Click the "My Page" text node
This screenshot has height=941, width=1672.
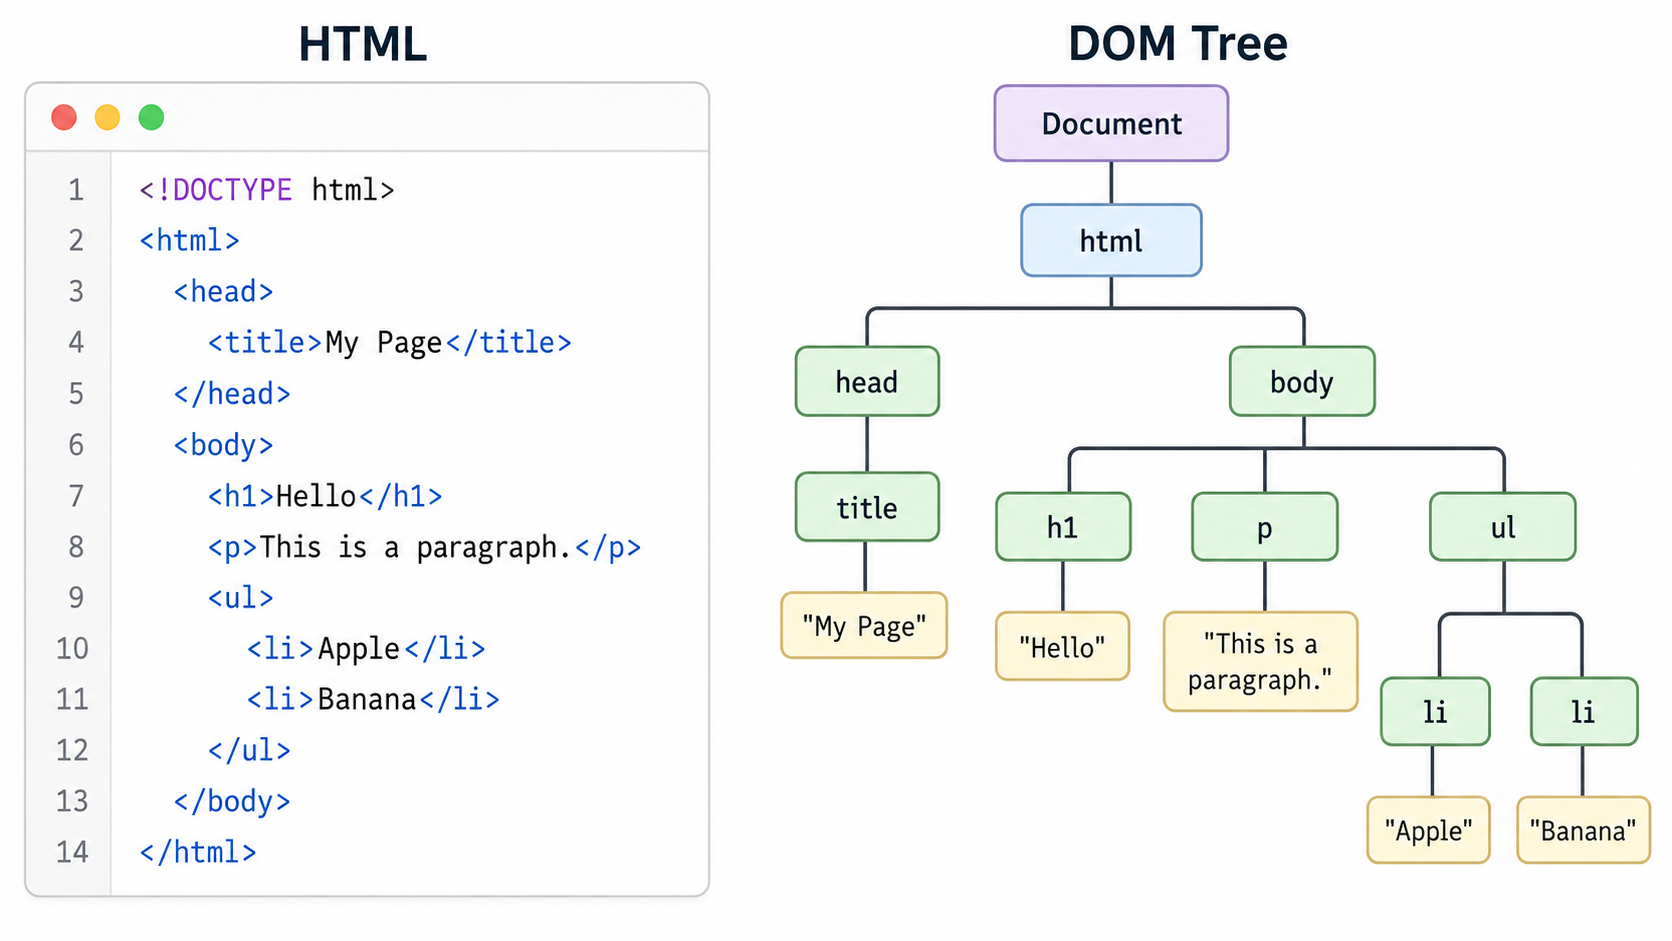click(864, 626)
